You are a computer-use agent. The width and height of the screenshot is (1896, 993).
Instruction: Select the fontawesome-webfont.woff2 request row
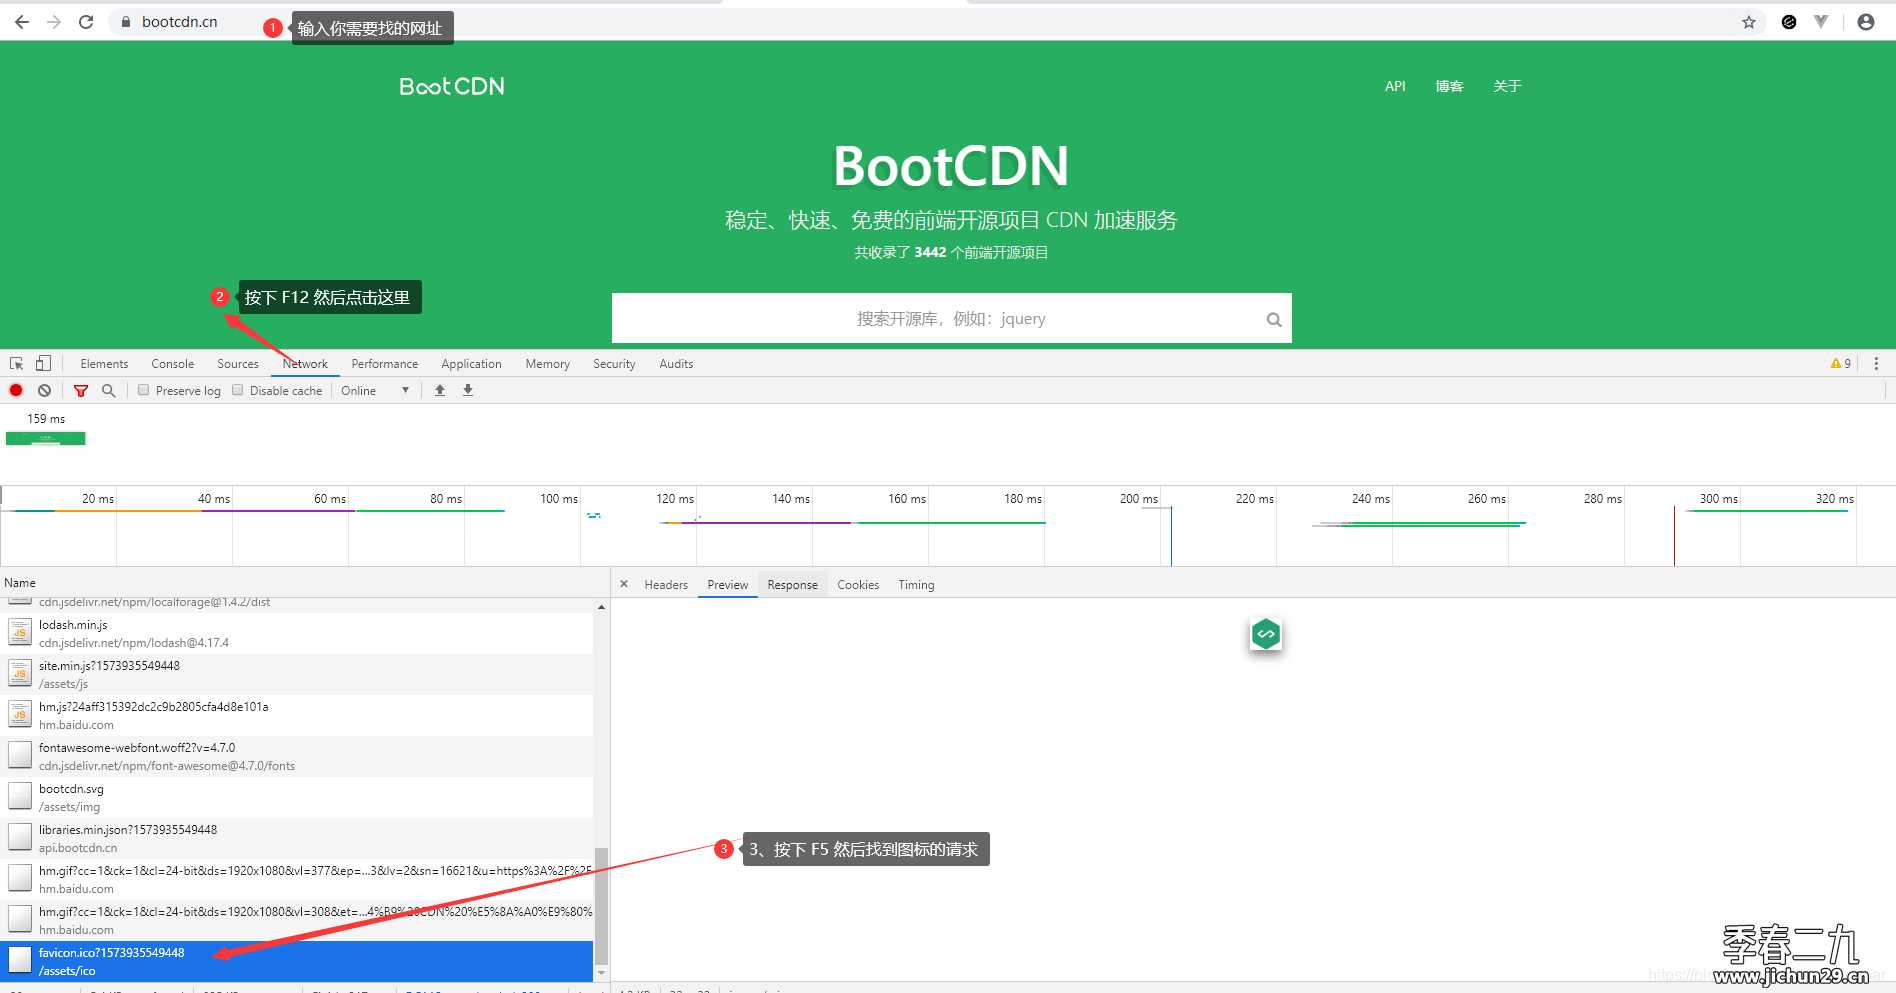tap(297, 757)
